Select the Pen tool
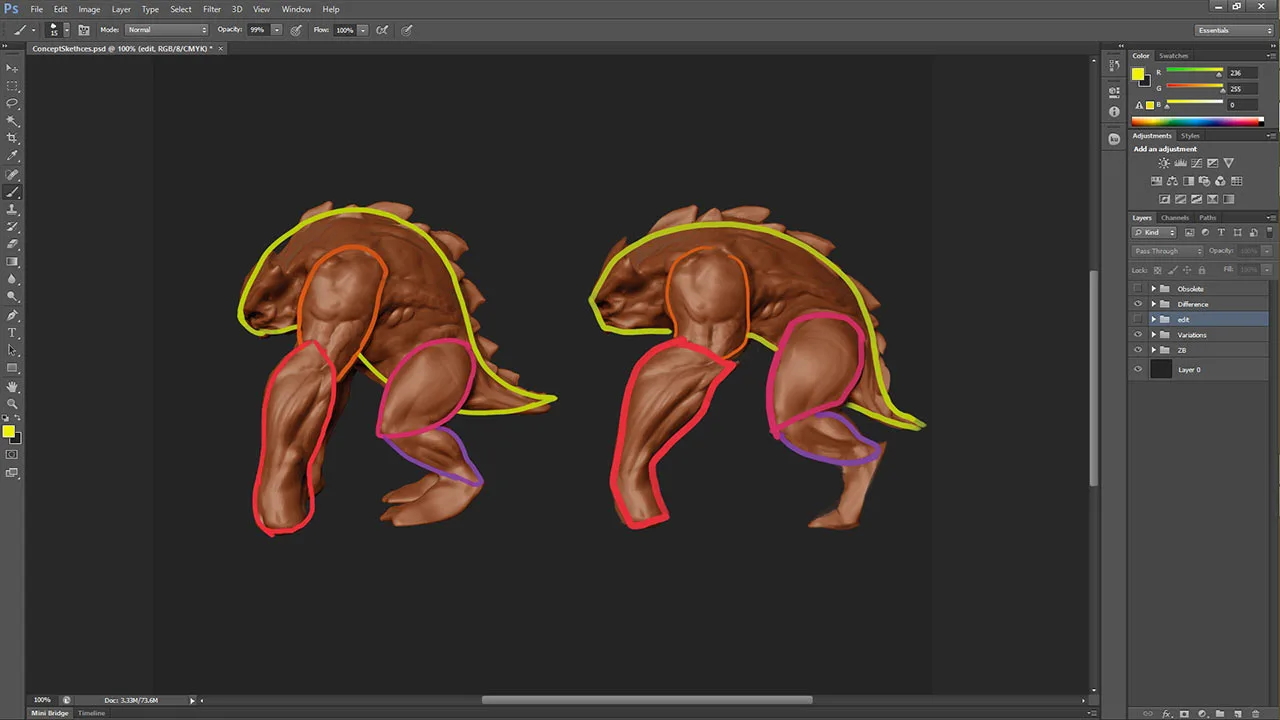The width and height of the screenshot is (1280, 720). pos(12,315)
